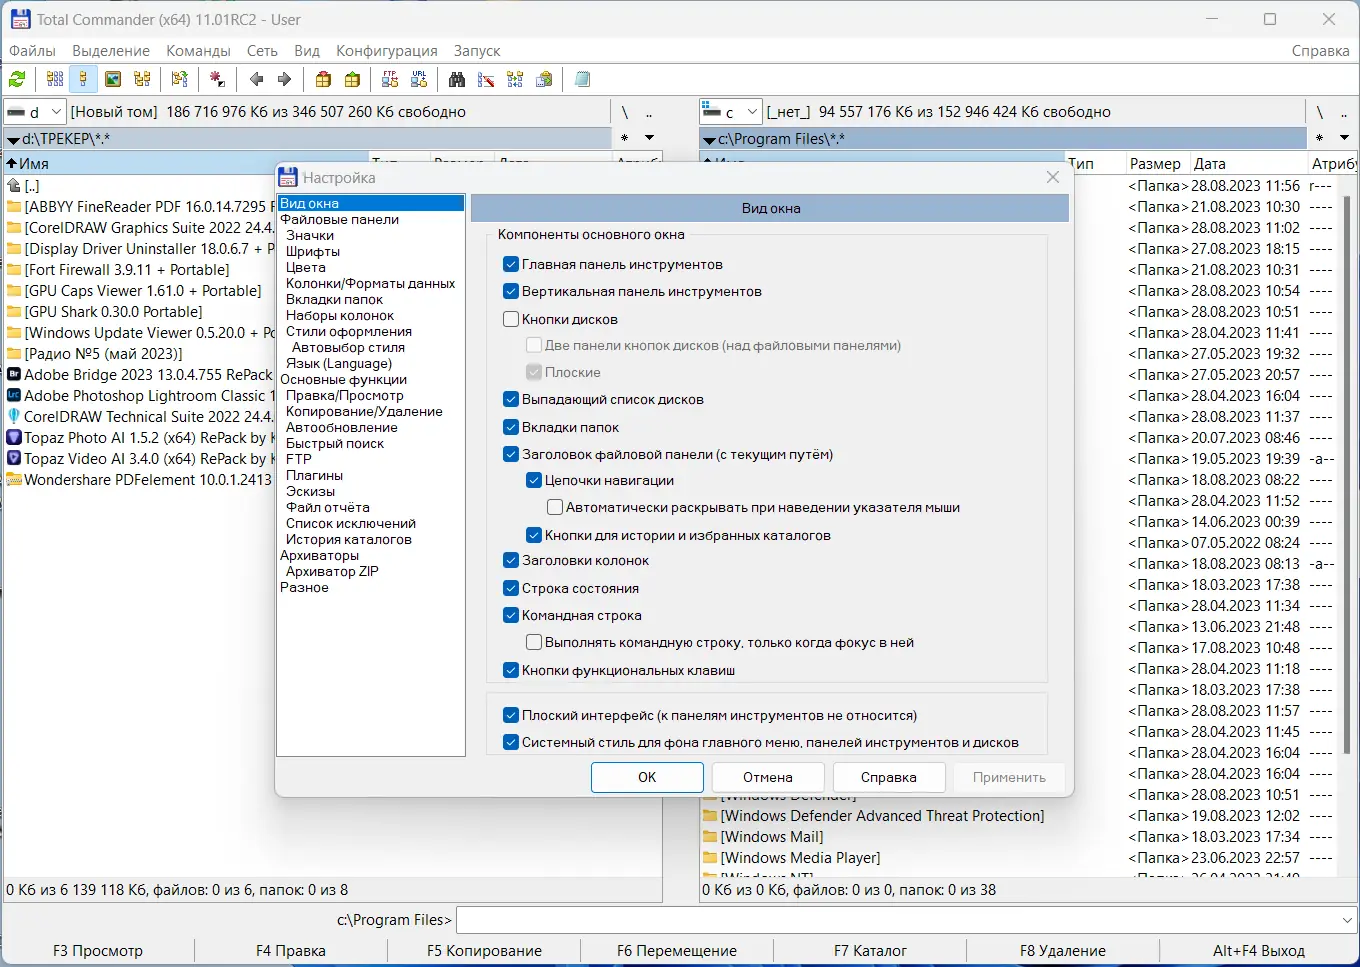Open synchronize directories toolbar icon
The image size is (1360, 967).
point(515,79)
